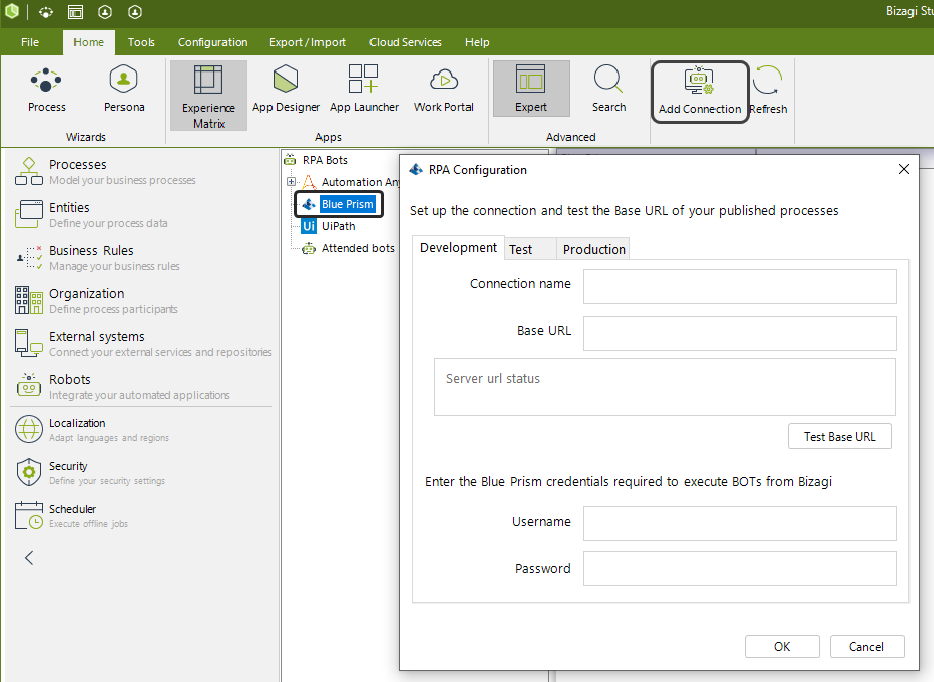Select the RPA Bots root node
The height and width of the screenshot is (682, 934).
point(325,160)
